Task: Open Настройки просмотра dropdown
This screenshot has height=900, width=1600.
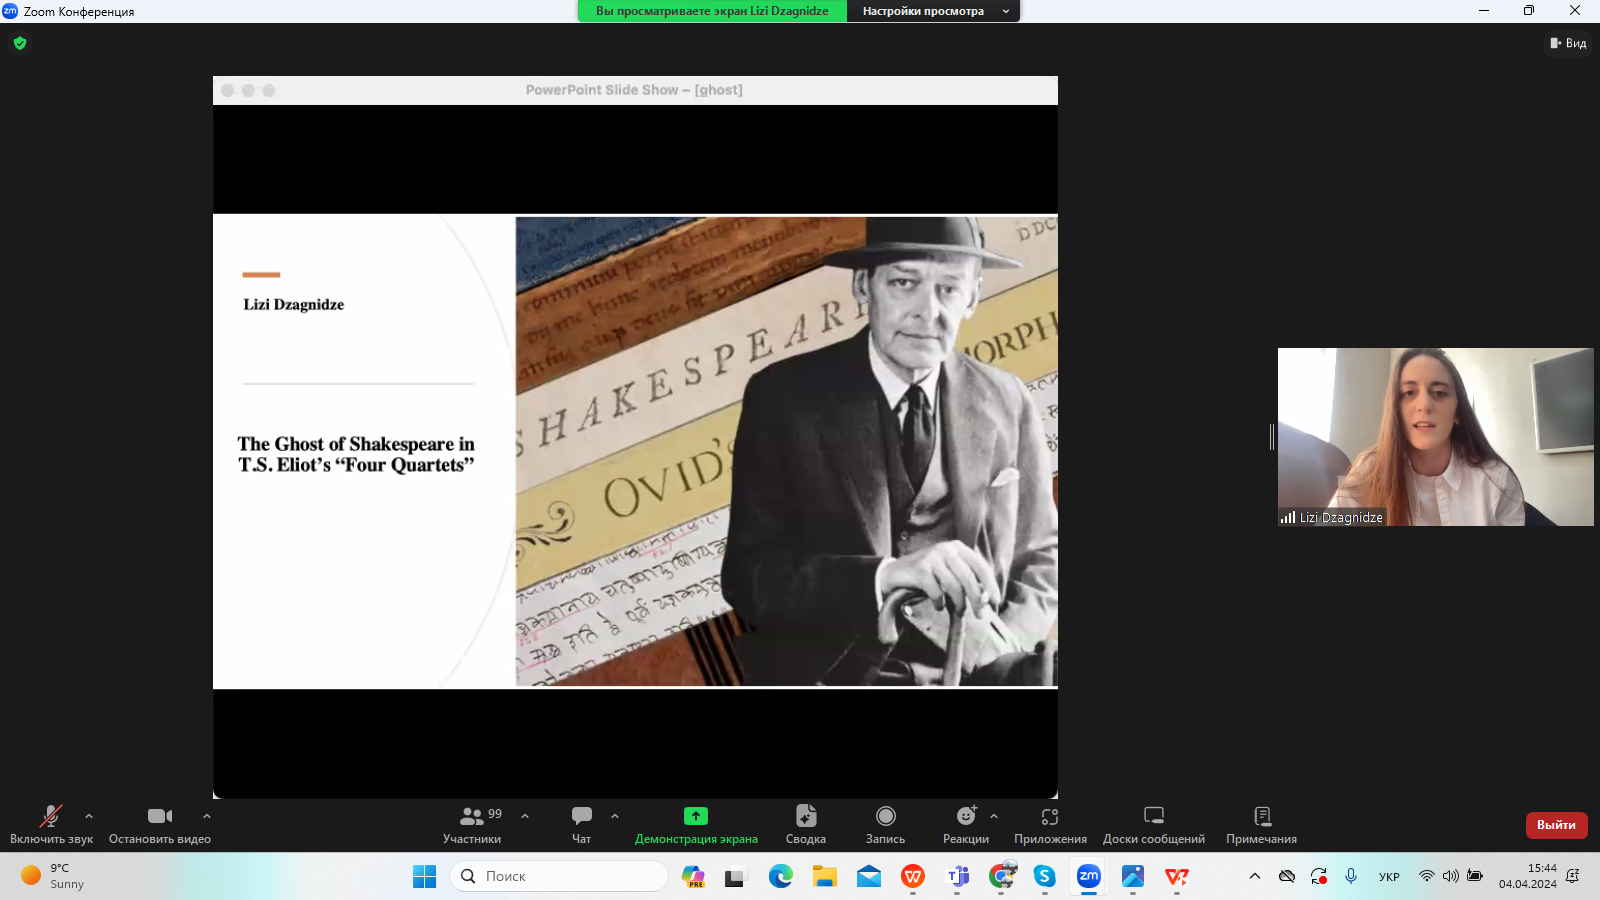Action: pyautogui.click(x=932, y=11)
